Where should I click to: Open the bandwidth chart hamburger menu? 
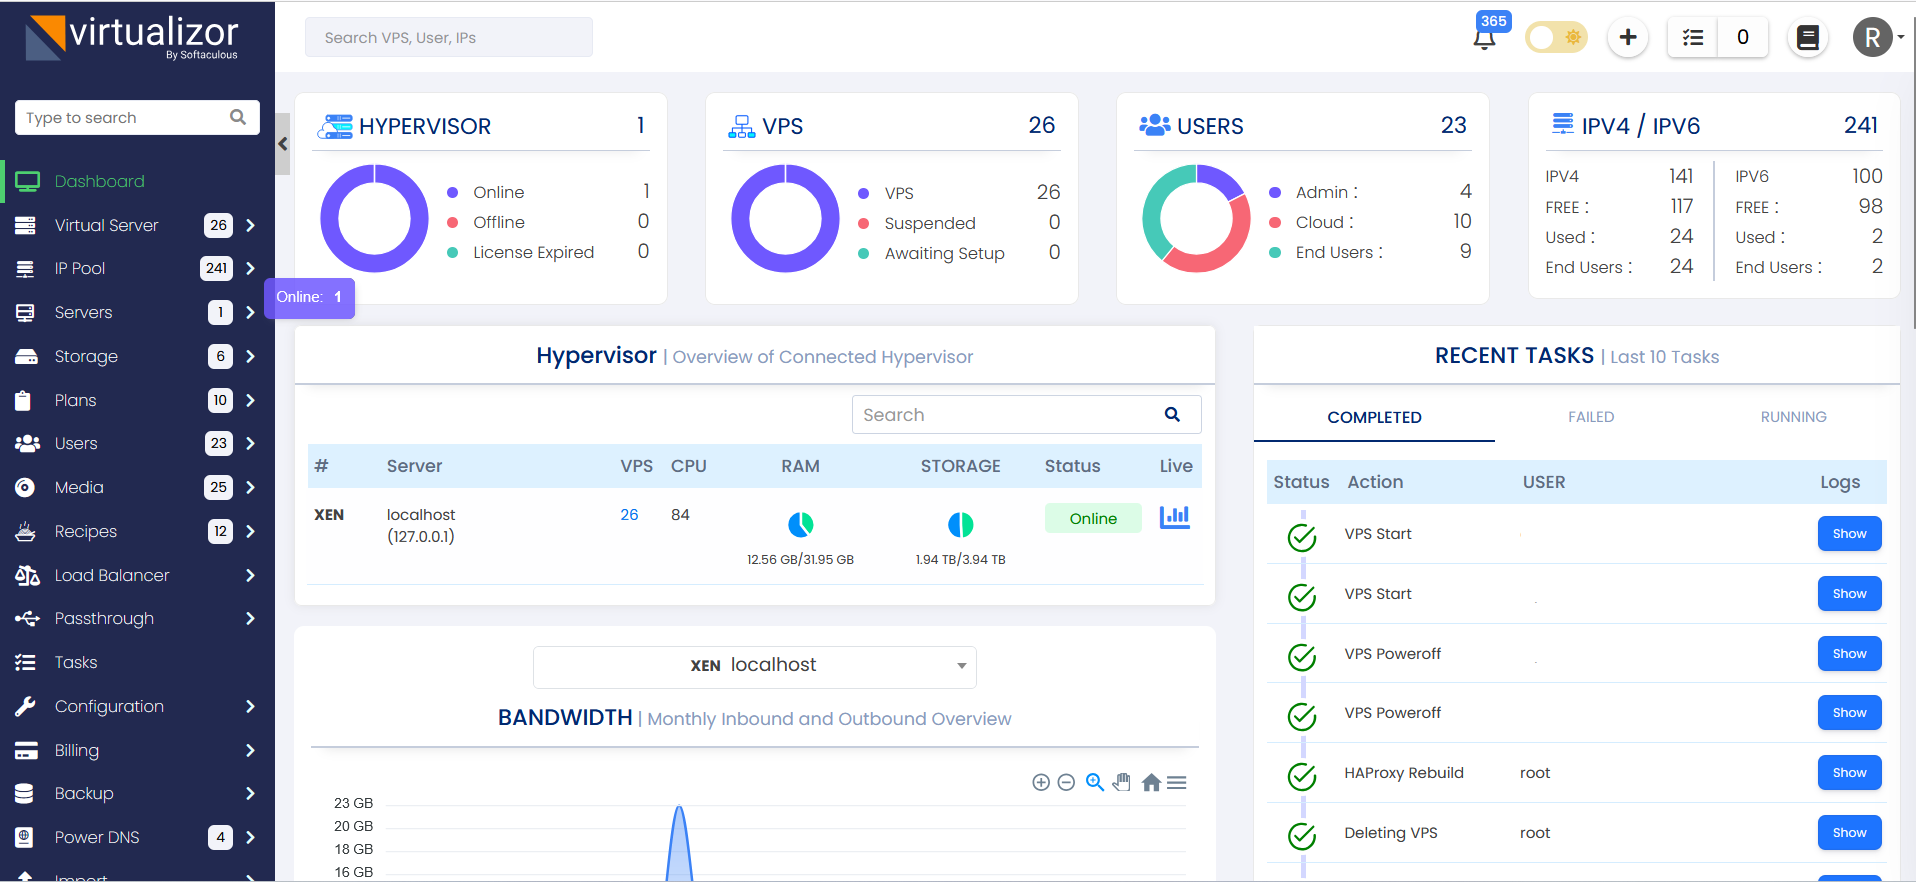1177,783
